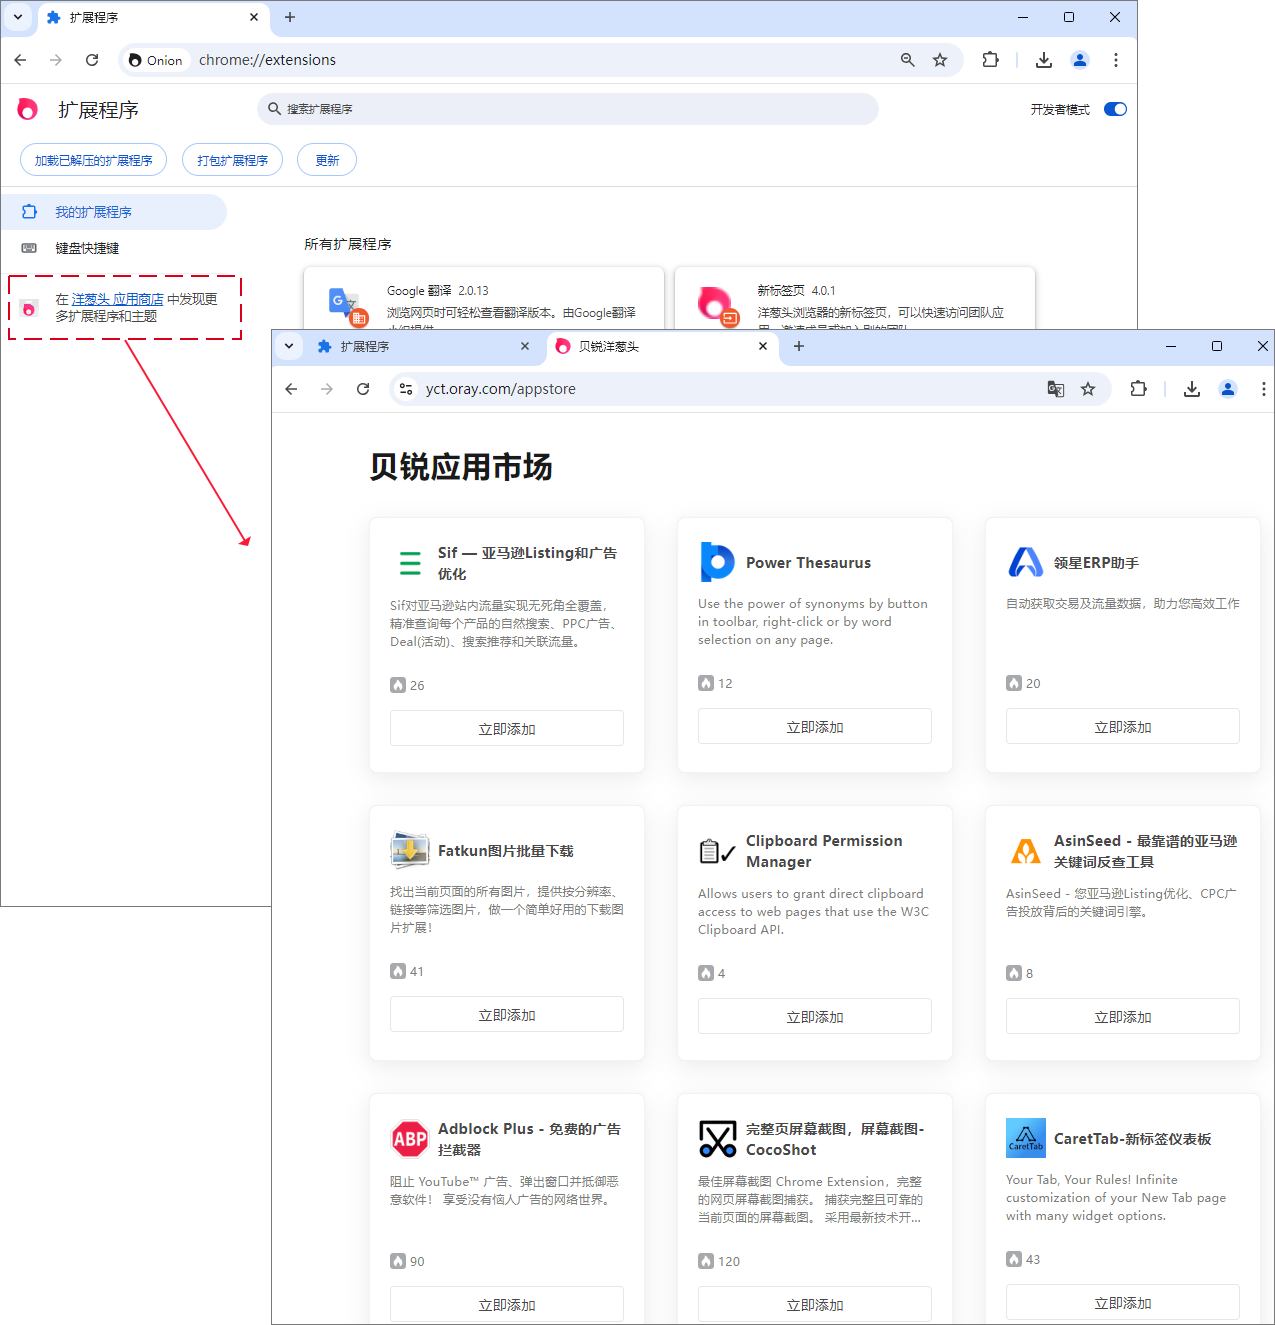
Task: Click translate page icon in address bar
Action: (x=1055, y=389)
